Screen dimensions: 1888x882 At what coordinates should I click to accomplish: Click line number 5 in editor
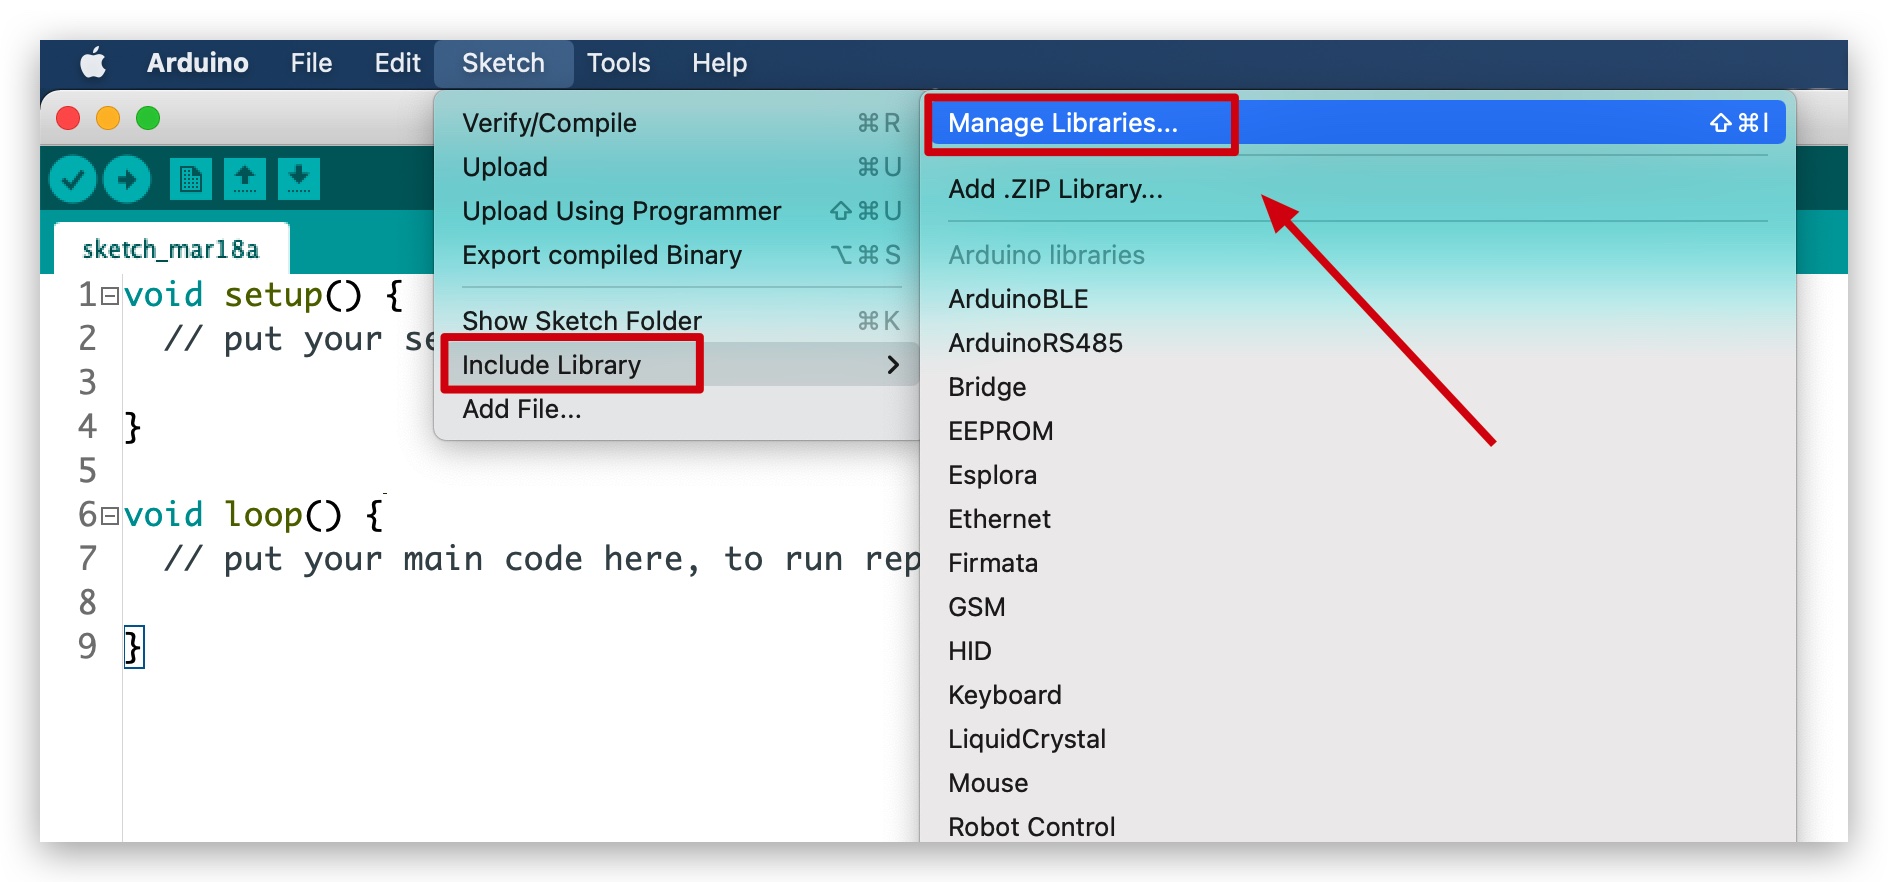tap(88, 471)
